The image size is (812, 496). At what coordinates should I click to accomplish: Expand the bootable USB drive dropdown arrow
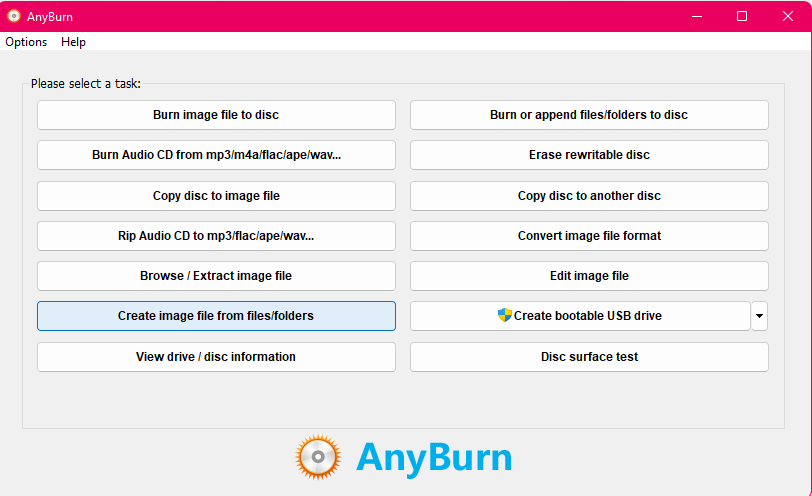[x=759, y=316]
